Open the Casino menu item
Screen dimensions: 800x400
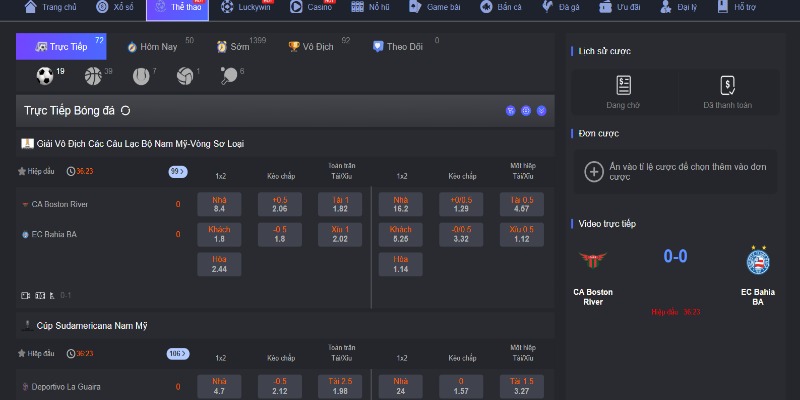coord(312,7)
